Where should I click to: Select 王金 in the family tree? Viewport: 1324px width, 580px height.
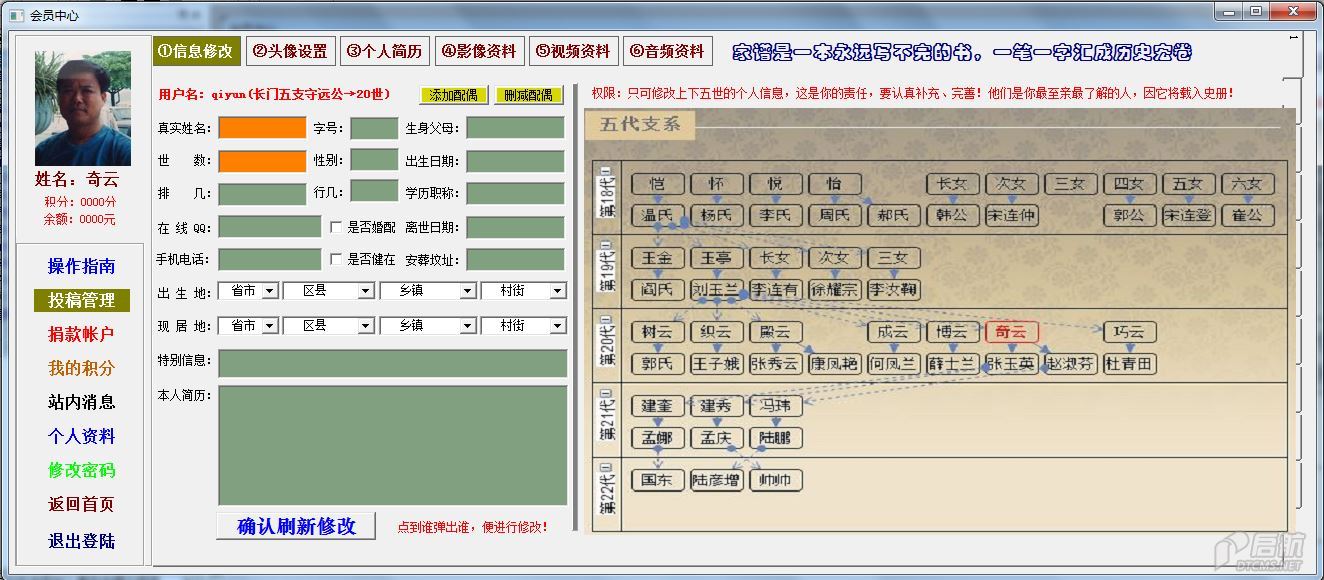[658, 259]
